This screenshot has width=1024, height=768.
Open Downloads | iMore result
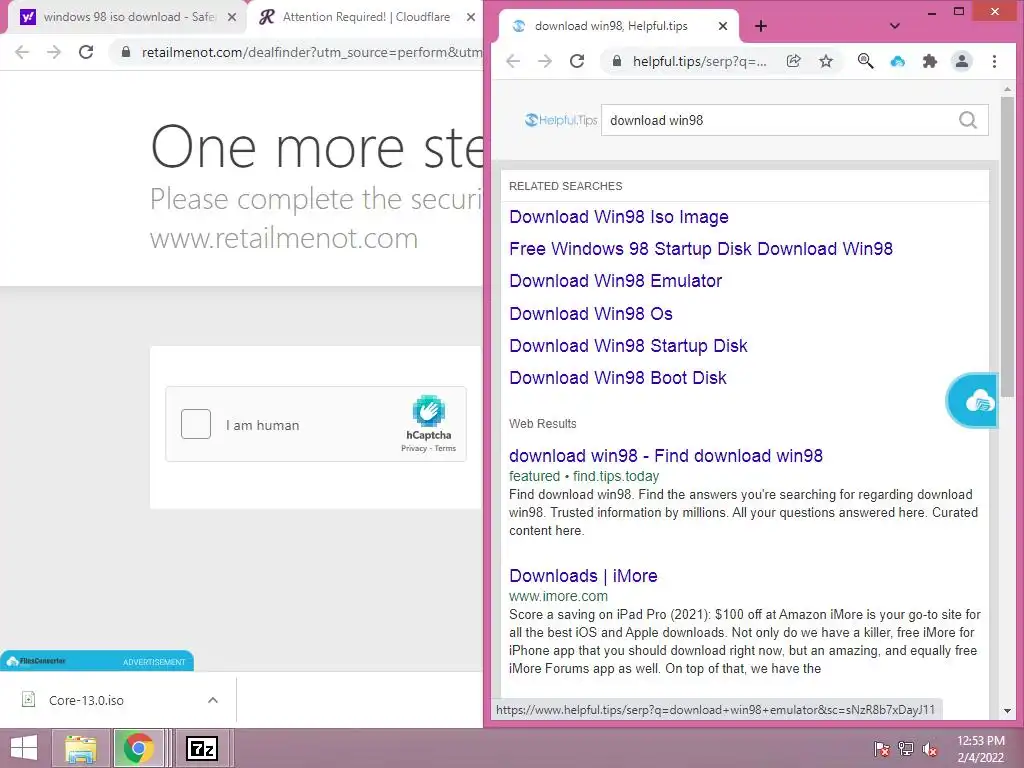[583, 575]
